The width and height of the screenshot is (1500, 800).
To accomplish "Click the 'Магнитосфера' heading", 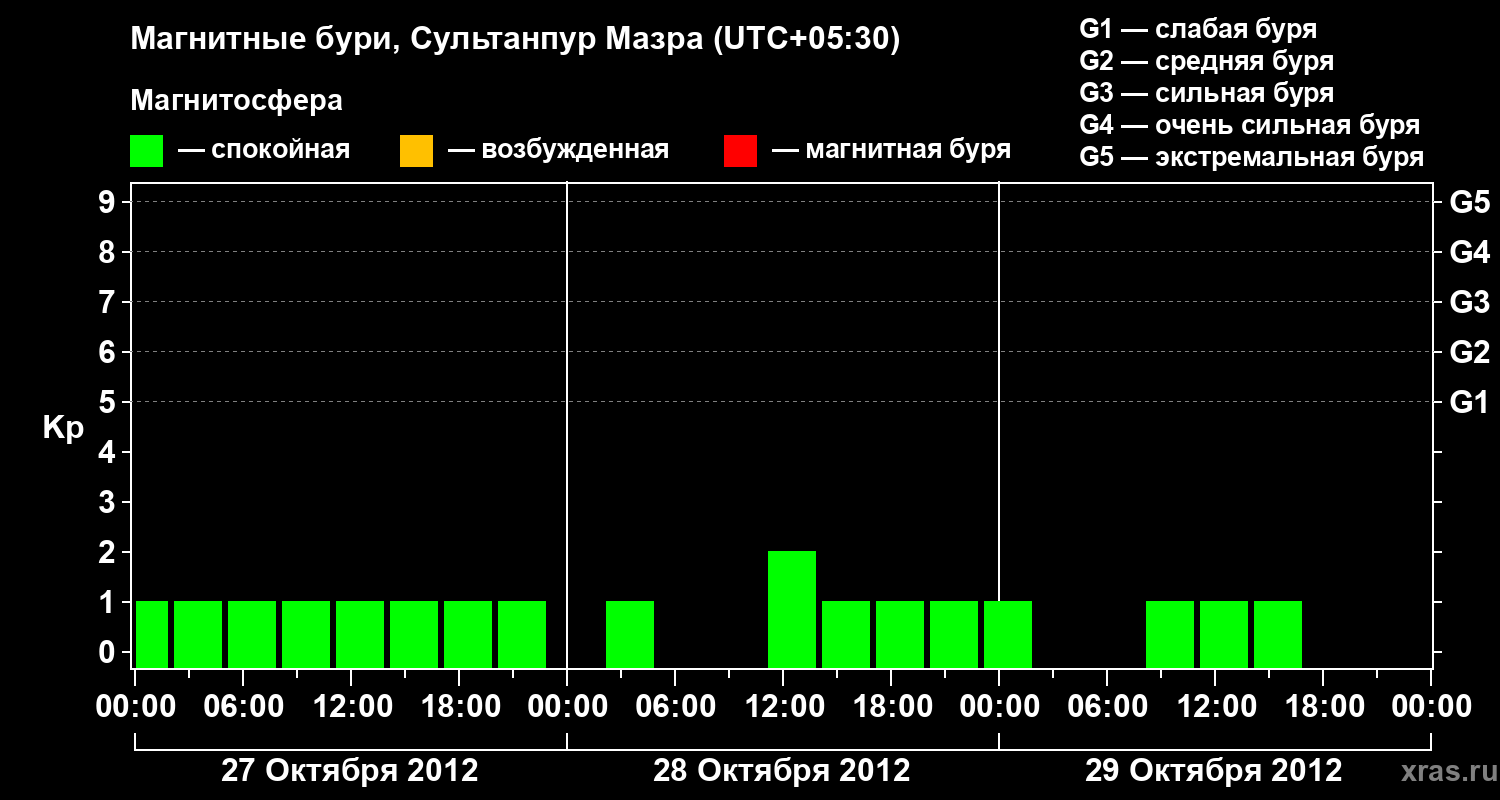I will (236, 101).
